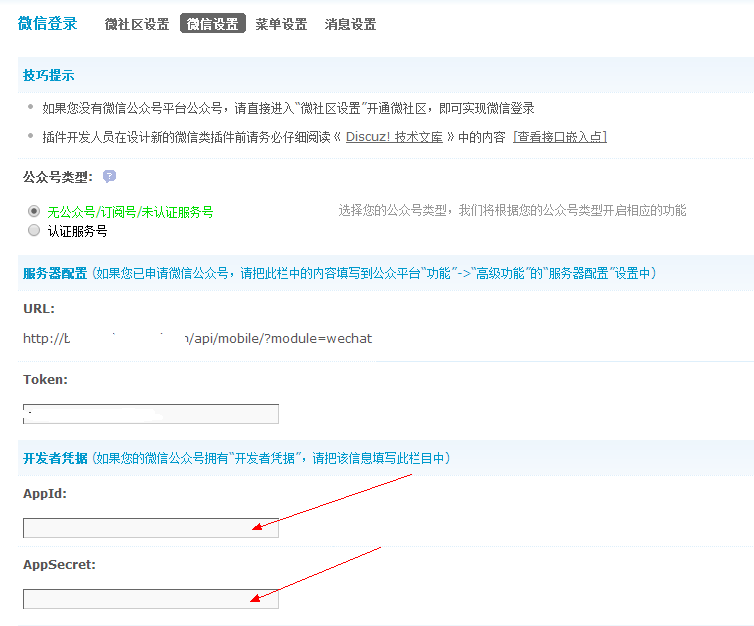Choose the 认证服务号 radio option

(34, 230)
